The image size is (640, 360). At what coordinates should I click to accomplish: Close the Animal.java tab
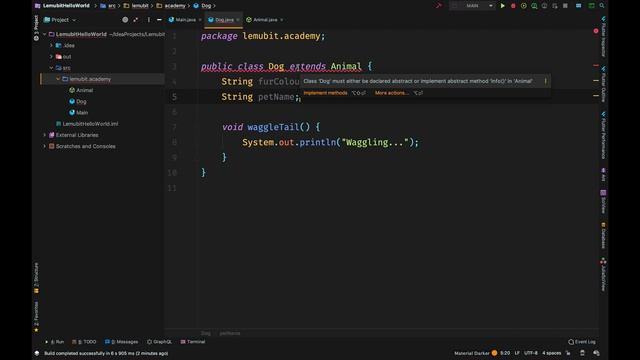282,20
